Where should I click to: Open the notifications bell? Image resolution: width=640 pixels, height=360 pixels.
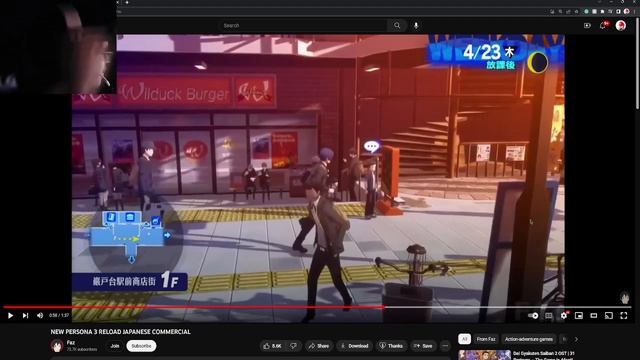pyautogui.click(x=603, y=25)
